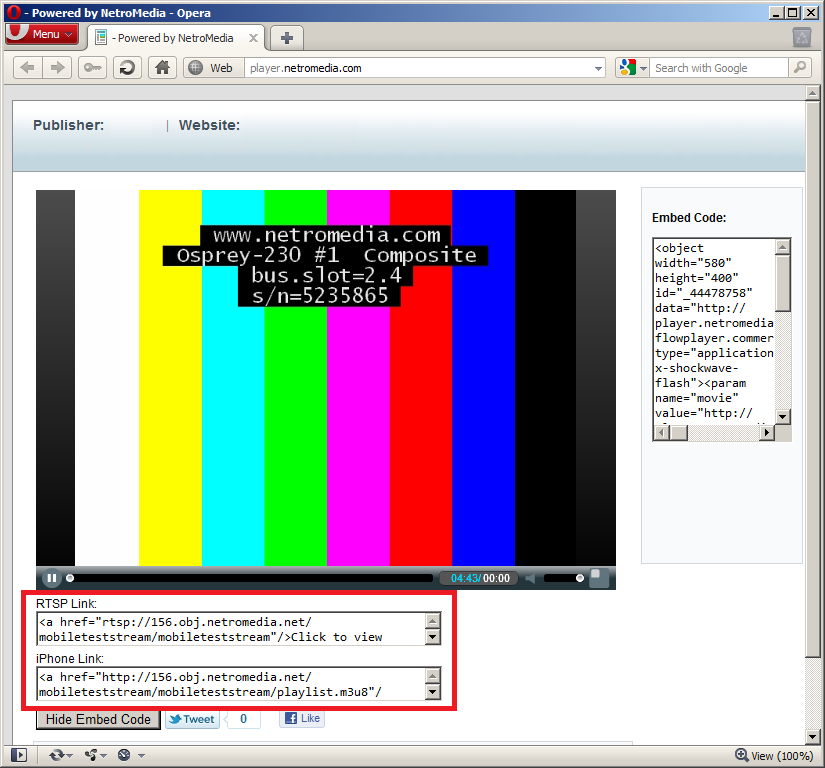Open the password manager key button

click(x=93, y=68)
